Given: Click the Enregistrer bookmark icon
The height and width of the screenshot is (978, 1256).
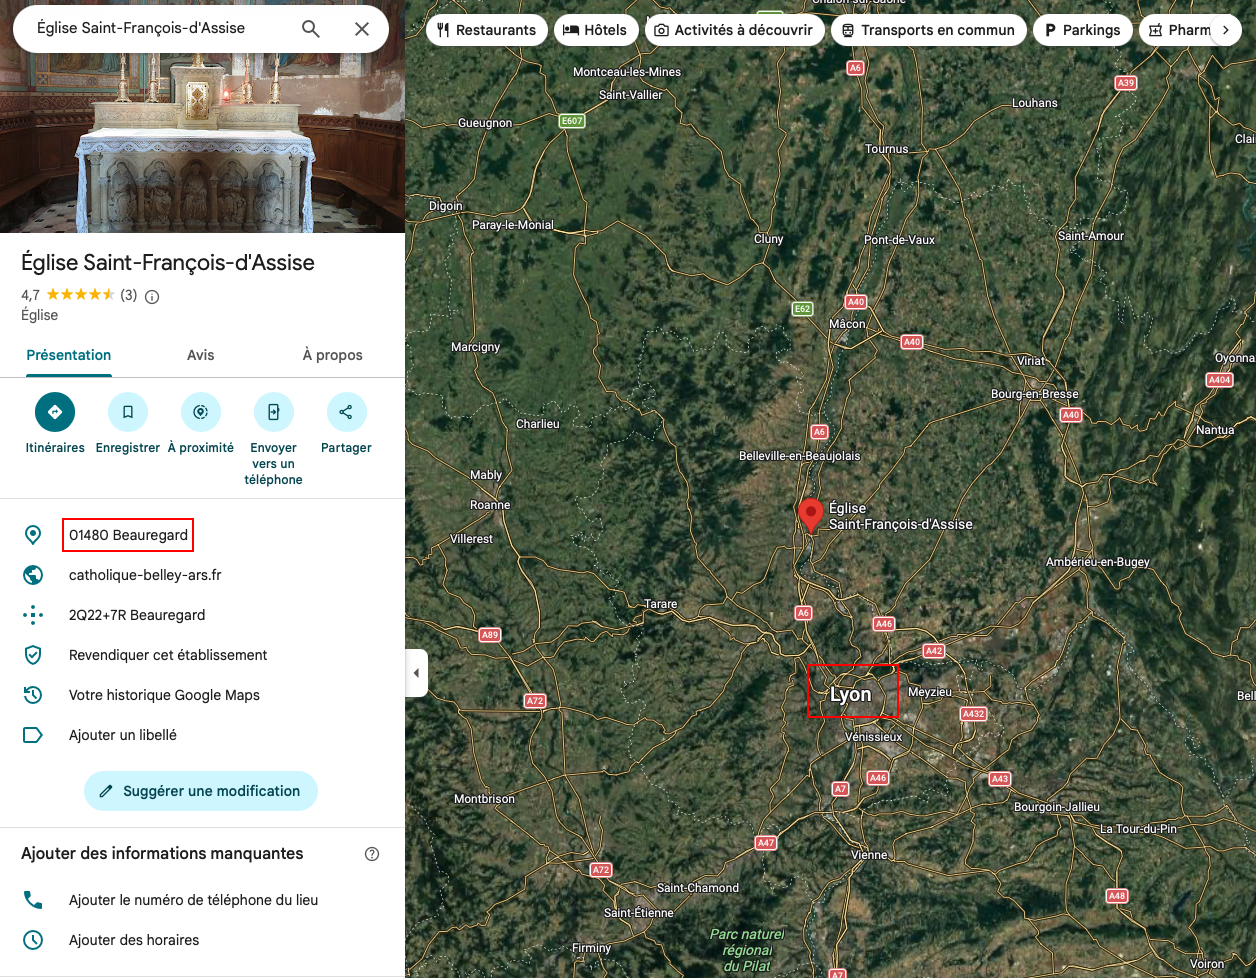Looking at the screenshot, I should coord(128,412).
